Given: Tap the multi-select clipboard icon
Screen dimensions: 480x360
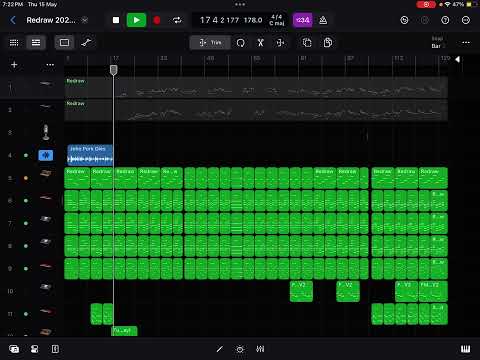Looking at the screenshot, I should pos(307,42).
